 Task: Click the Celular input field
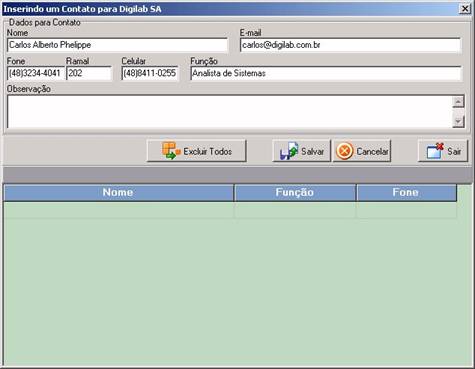click(150, 73)
